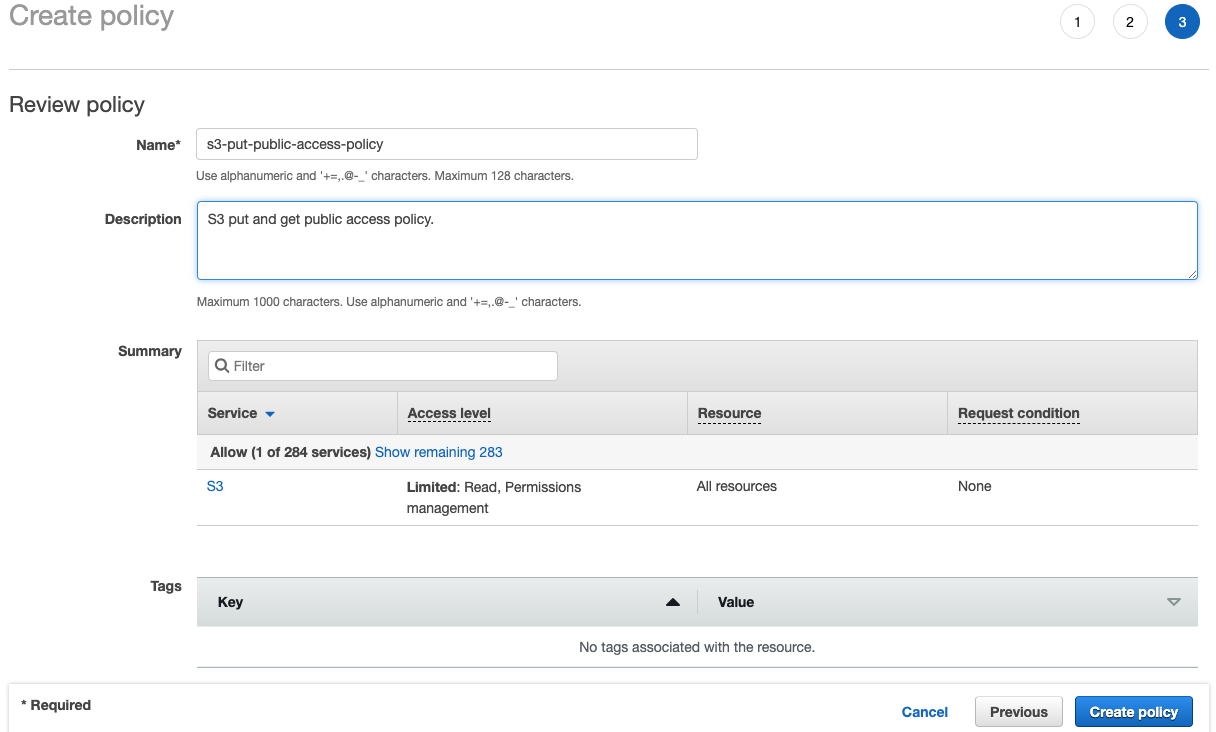Viewport: 1216px width, 732px height.
Task: Click the Service column sort arrow
Action: [270, 414]
